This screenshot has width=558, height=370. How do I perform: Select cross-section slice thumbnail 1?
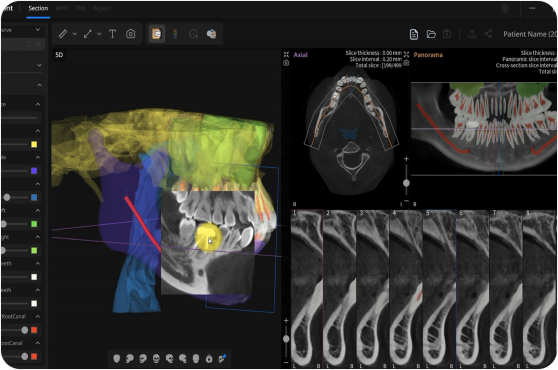[x=307, y=289]
